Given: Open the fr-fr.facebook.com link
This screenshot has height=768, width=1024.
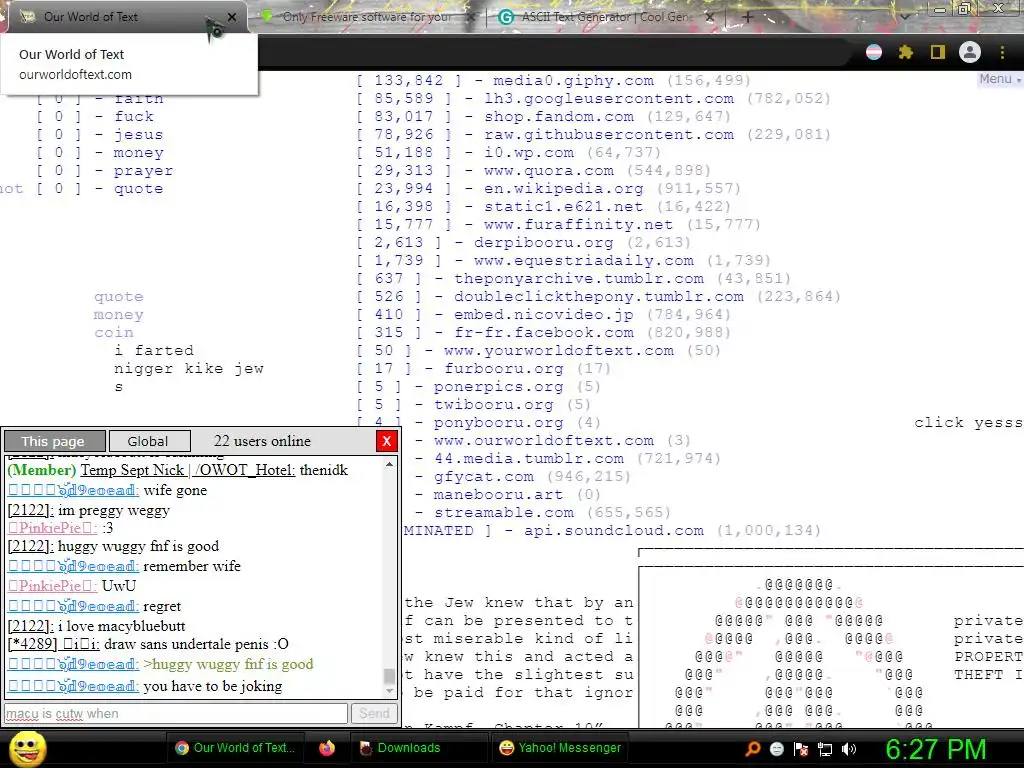Looking at the screenshot, I should 543,332.
